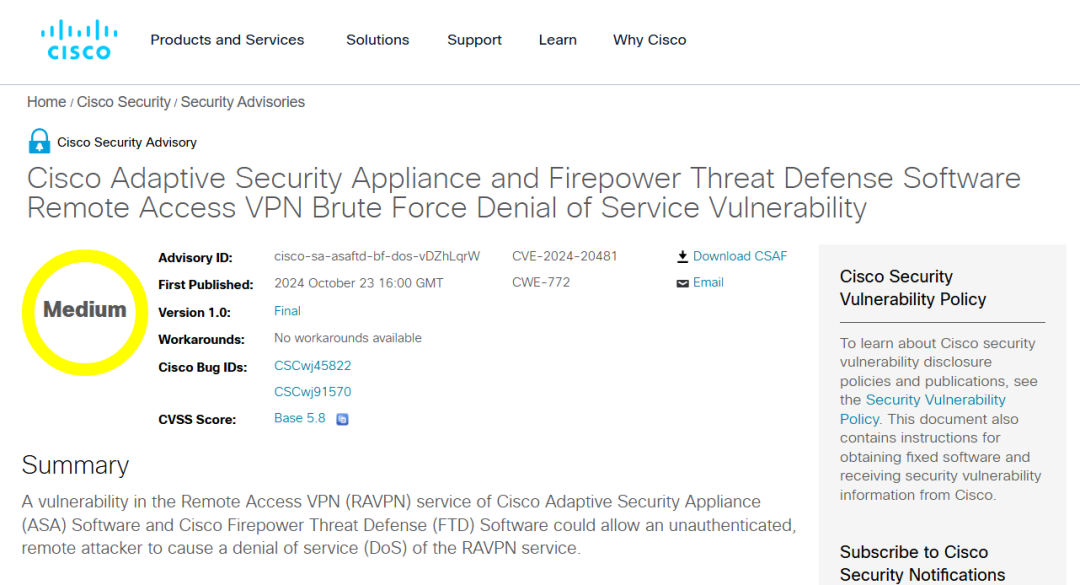Click the yellow Medium severity badge
This screenshot has width=1080, height=585.
coord(85,312)
